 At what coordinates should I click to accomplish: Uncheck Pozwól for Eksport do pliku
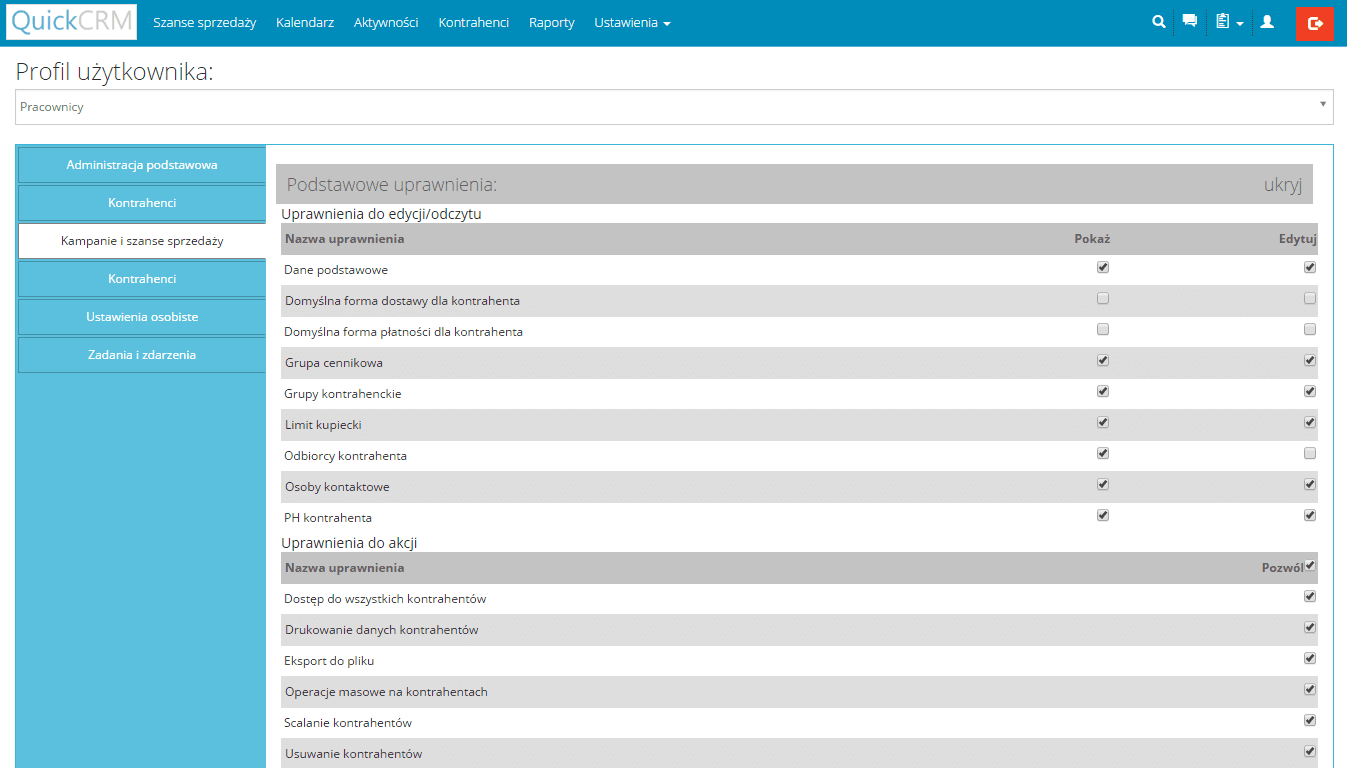tap(1310, 659)
